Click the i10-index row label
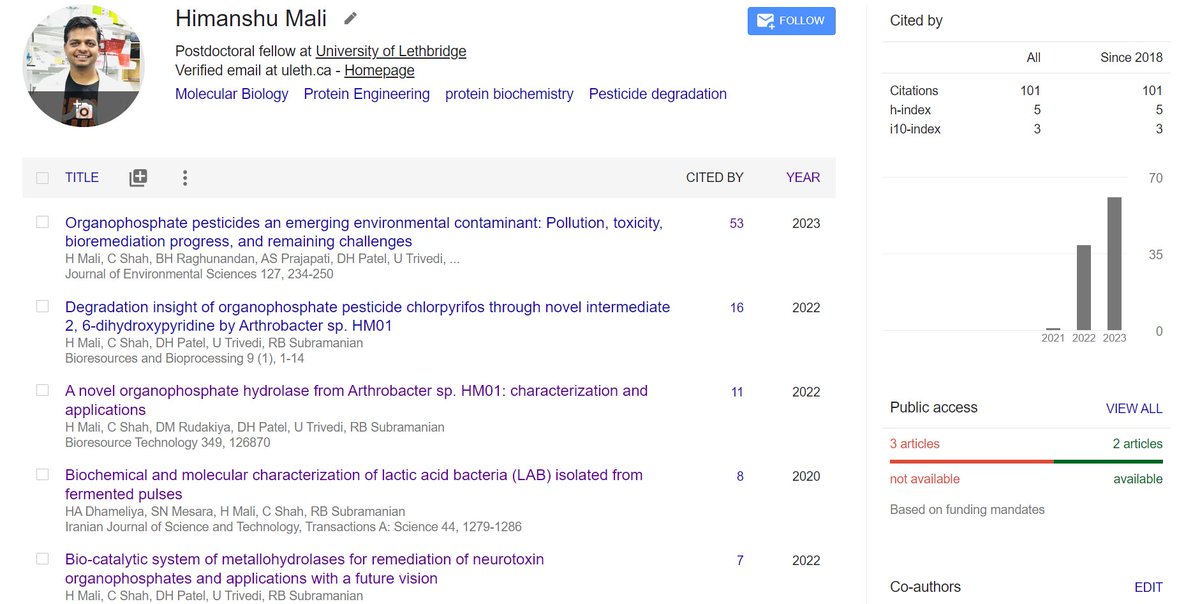Image resolution: width=1200 pixels, height=604 pixels. (915, 128)
